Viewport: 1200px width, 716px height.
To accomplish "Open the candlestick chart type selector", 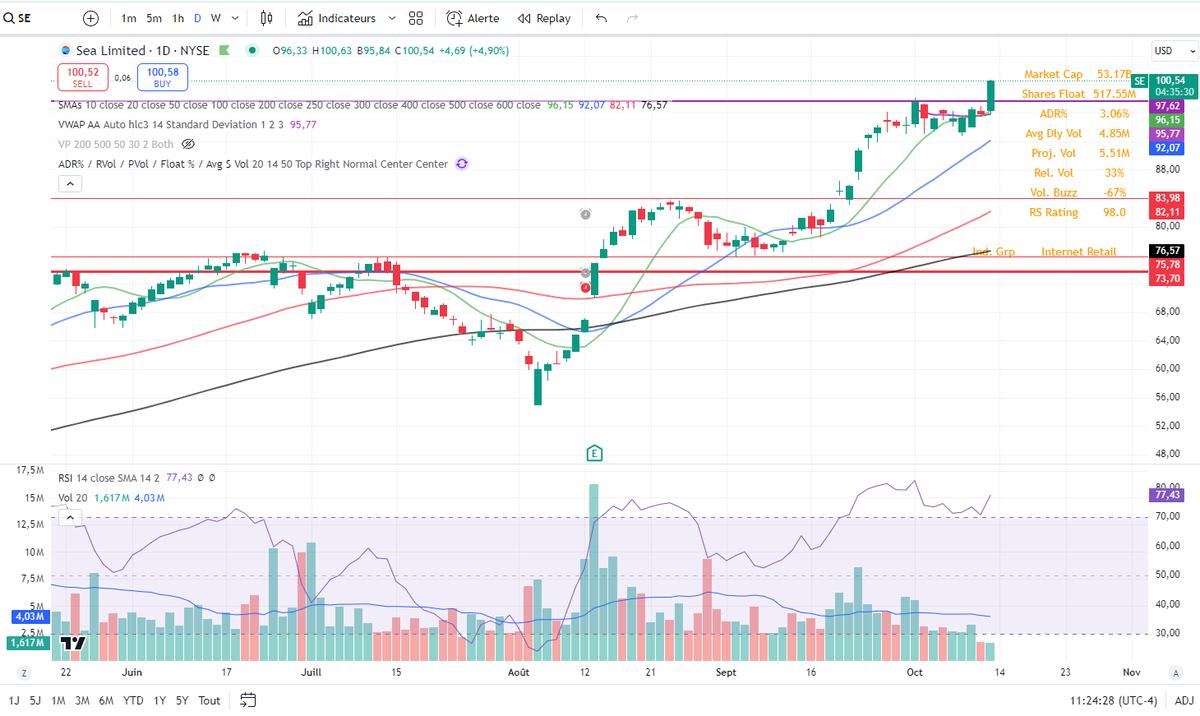I will [266, 18].
